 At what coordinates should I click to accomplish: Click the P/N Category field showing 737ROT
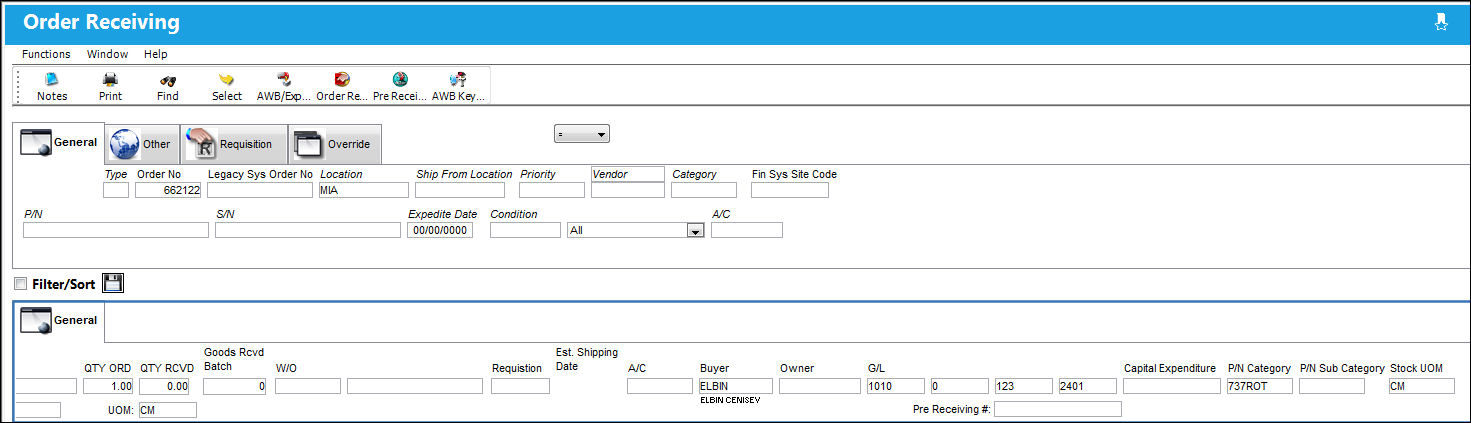point(1260,386)
